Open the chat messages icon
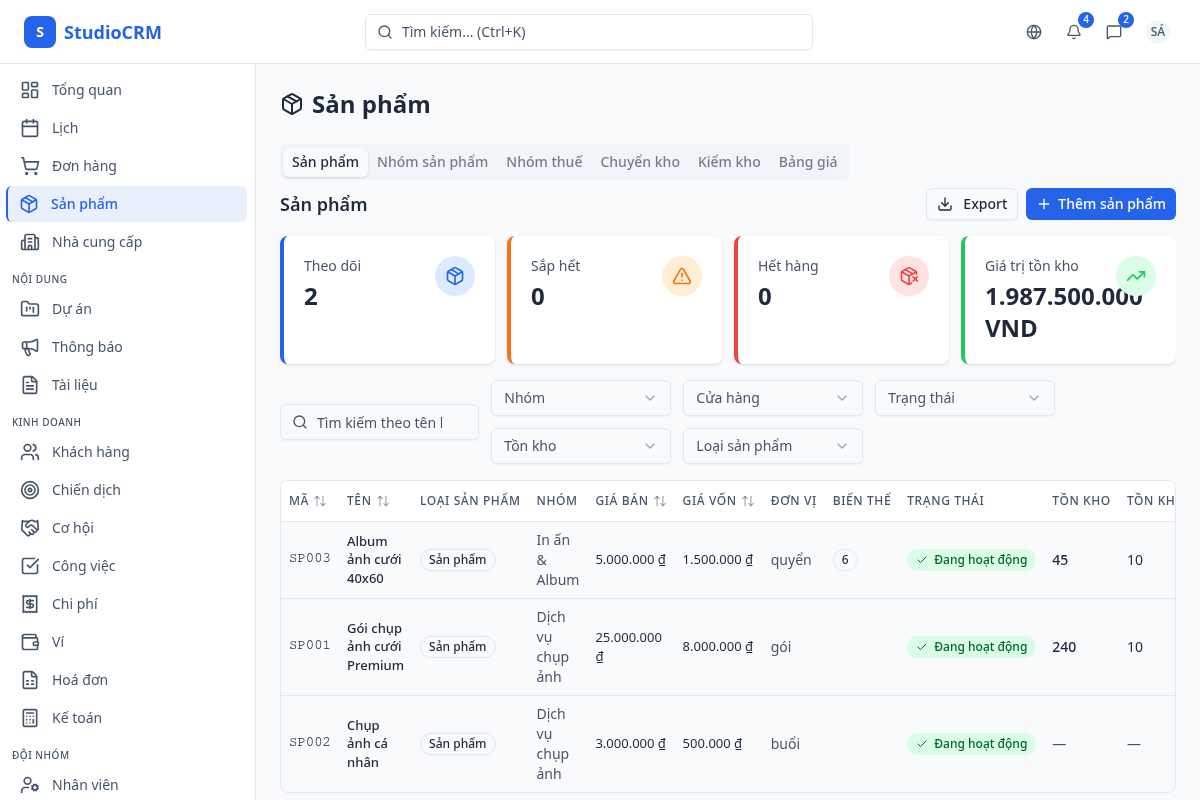Screen dimensions: 1200x800 (x=1114, y=32)
